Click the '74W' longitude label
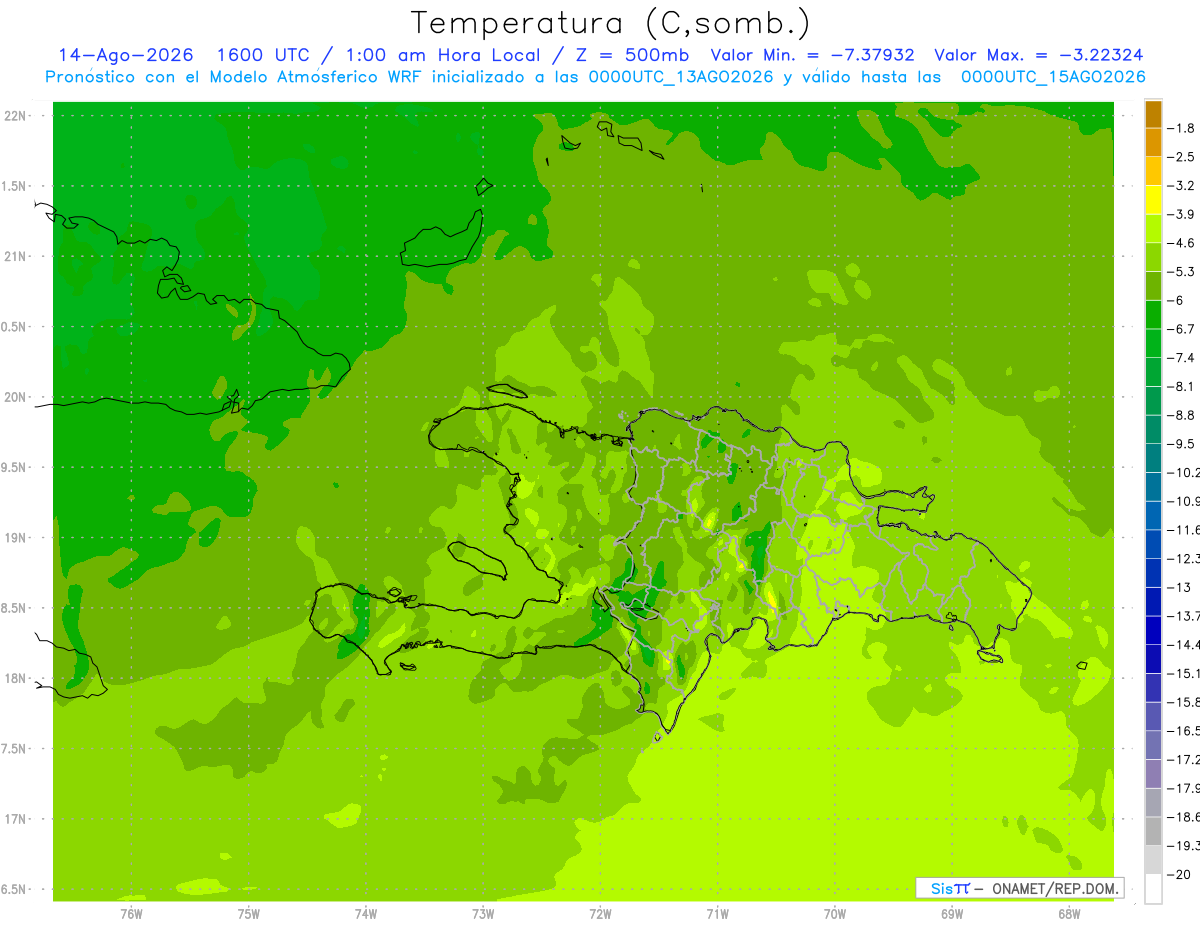Screen dimensions: 1200x927 (365, 914)
